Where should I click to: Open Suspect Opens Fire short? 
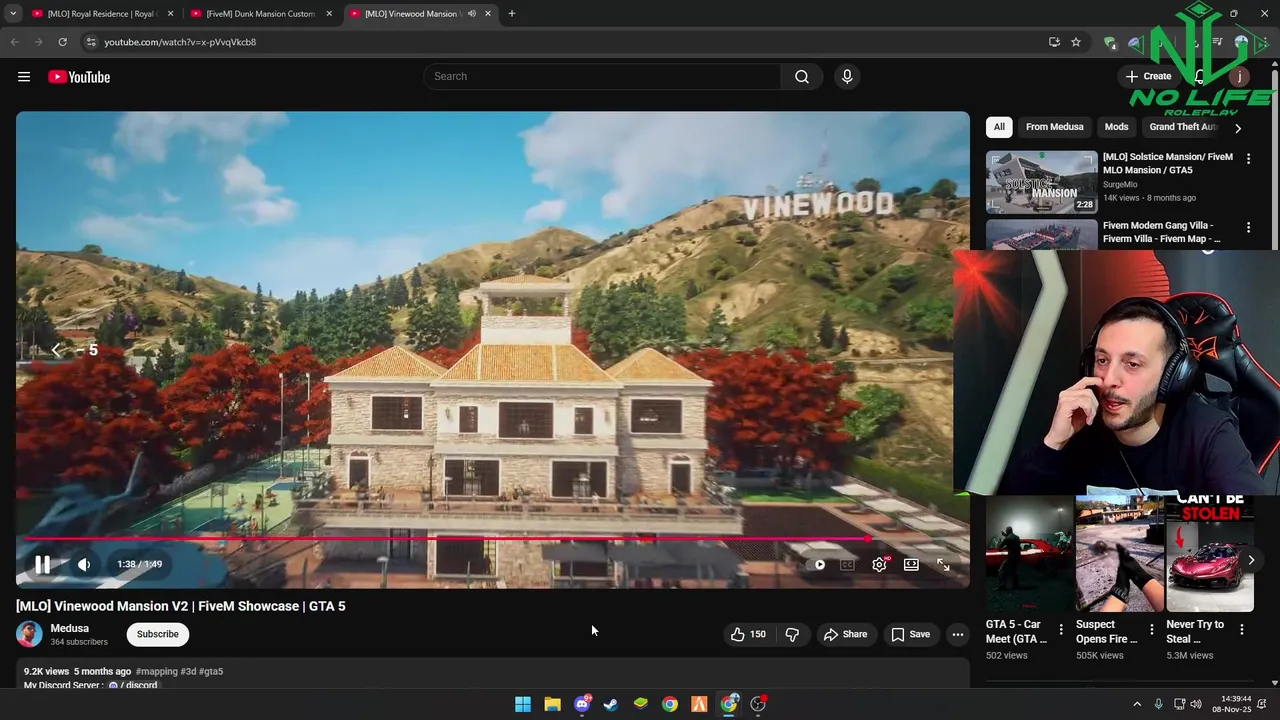tap(1119, 553)
